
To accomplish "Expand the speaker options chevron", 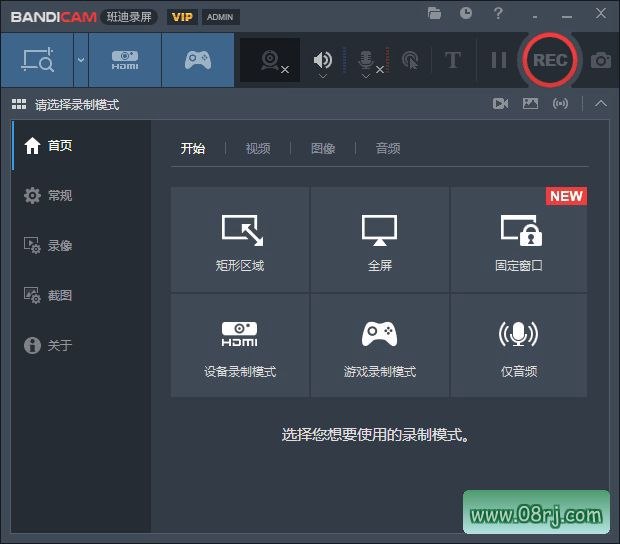I will click(x=323, y=76).
